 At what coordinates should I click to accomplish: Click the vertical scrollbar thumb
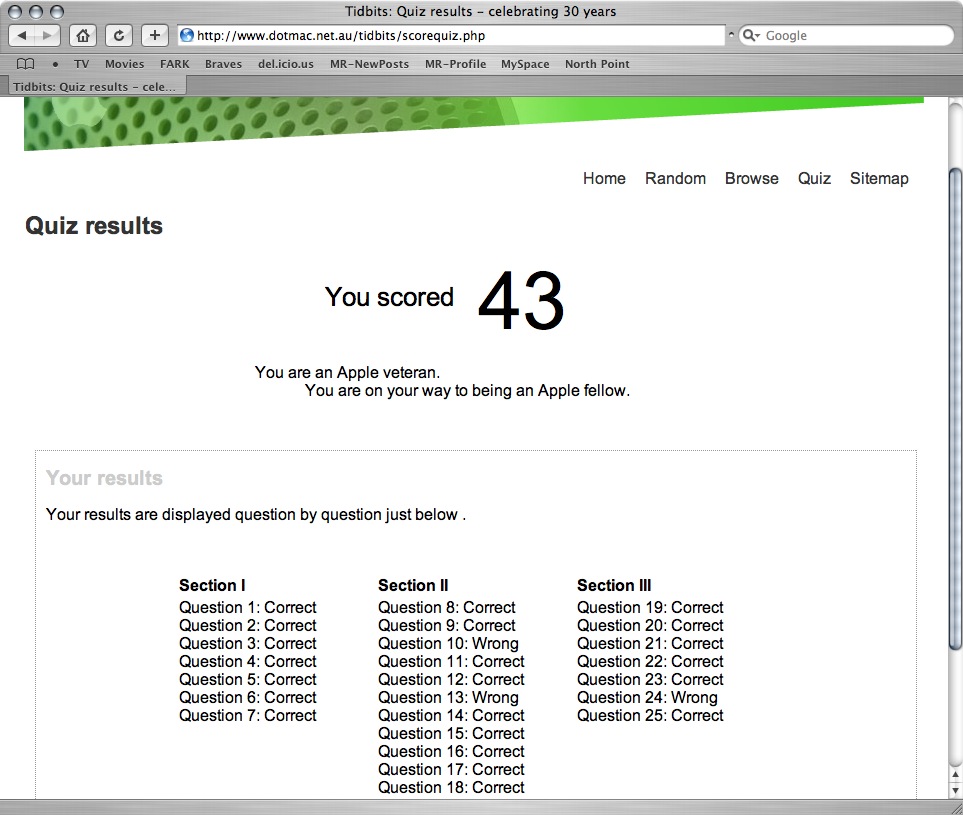955,408
